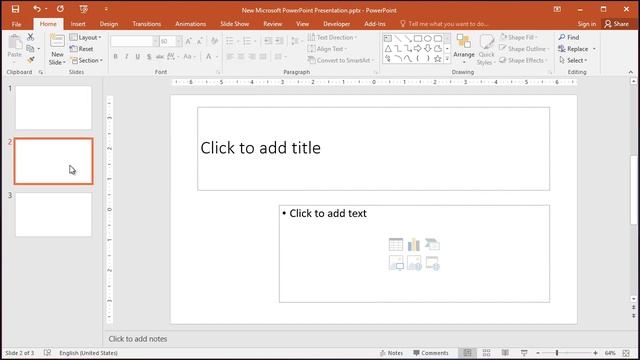This screenshot has height=360, width=640.
Task: Select star shape in shapes gallery
Action: 438,59
